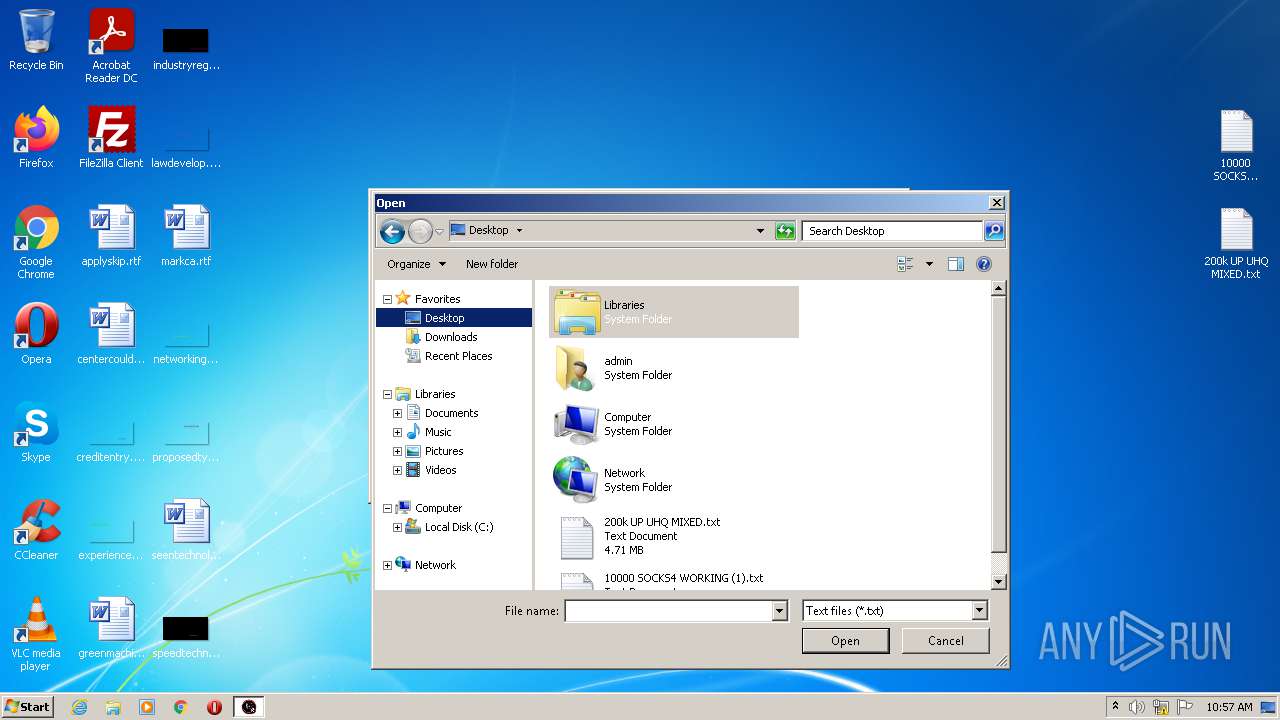Expand the Music library node
Image resolution: width=1280 pixels, height=720 pixels.
click(398, 432)
